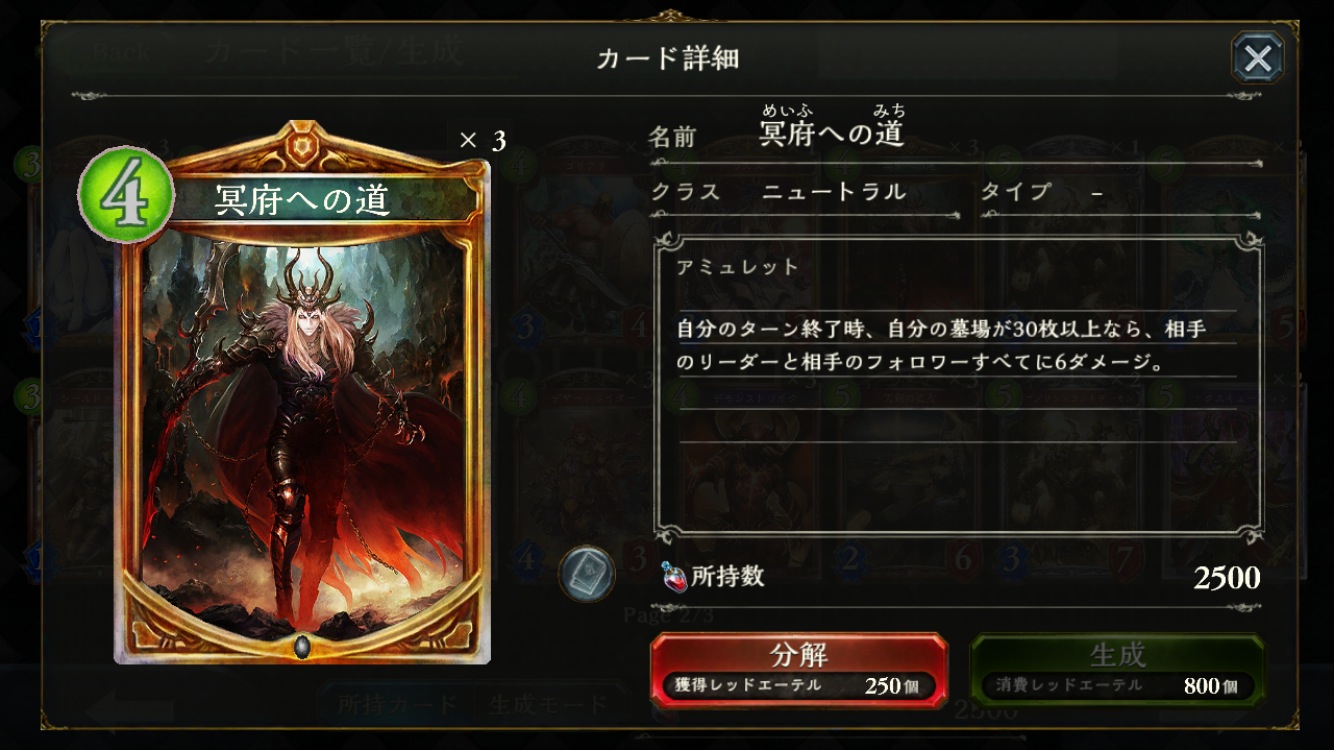Click the emblem atop the card frame
Image resolution: width=1334 pixels, height=750 pixels.
pyautogui.click(x=302, y=148)
